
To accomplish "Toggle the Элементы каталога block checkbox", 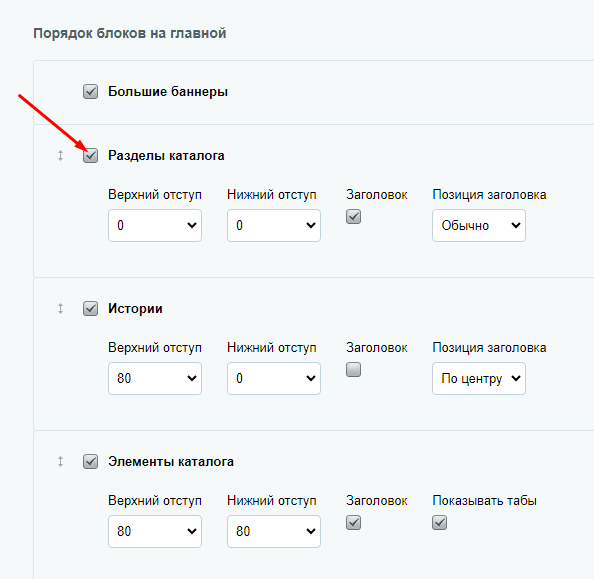I will tap(91, 462).
